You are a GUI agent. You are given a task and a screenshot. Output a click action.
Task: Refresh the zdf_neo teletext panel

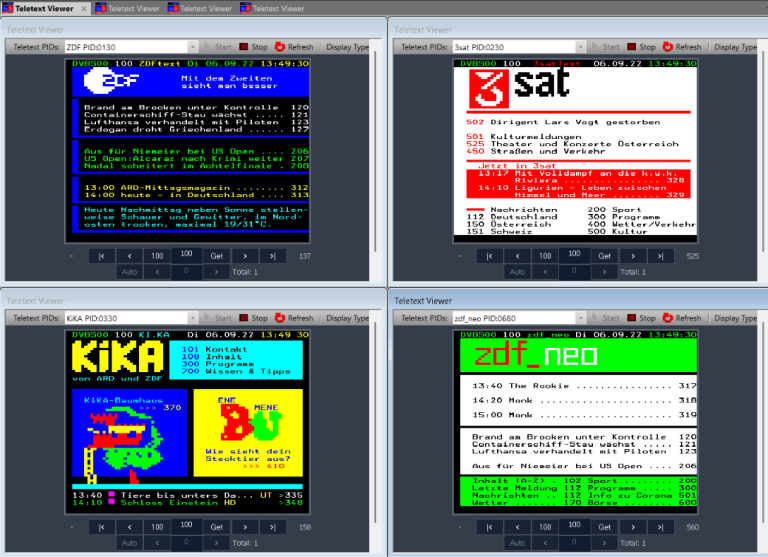click(682, 318)
